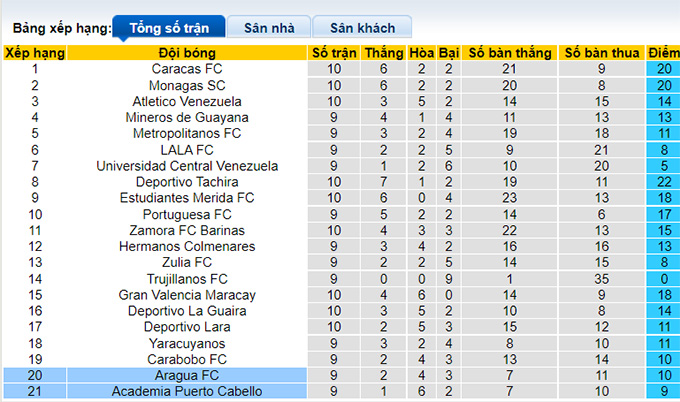This screenshot has height=402, width=680.
Task: Open the Sân khách tab
Action: coord(361,28)
